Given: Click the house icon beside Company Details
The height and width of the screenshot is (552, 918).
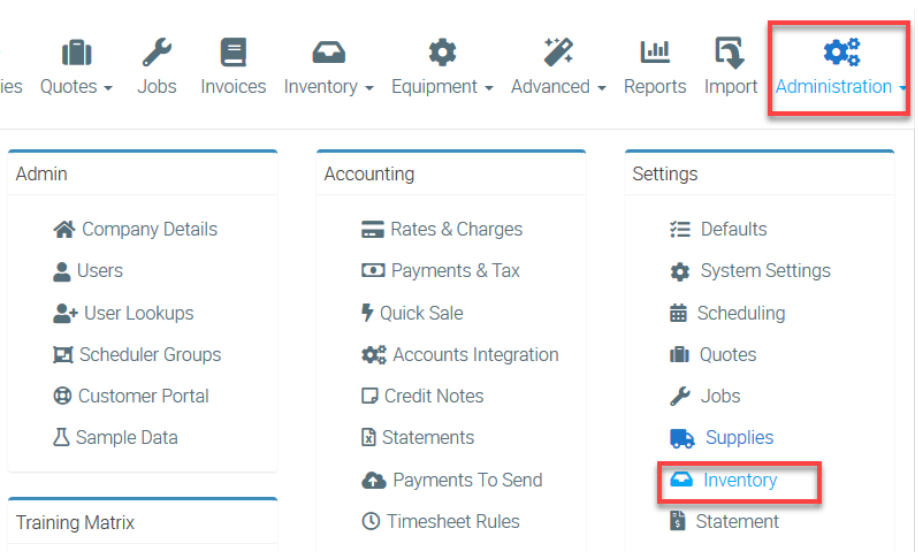Looking at the screenshot, I should [64, 229].
